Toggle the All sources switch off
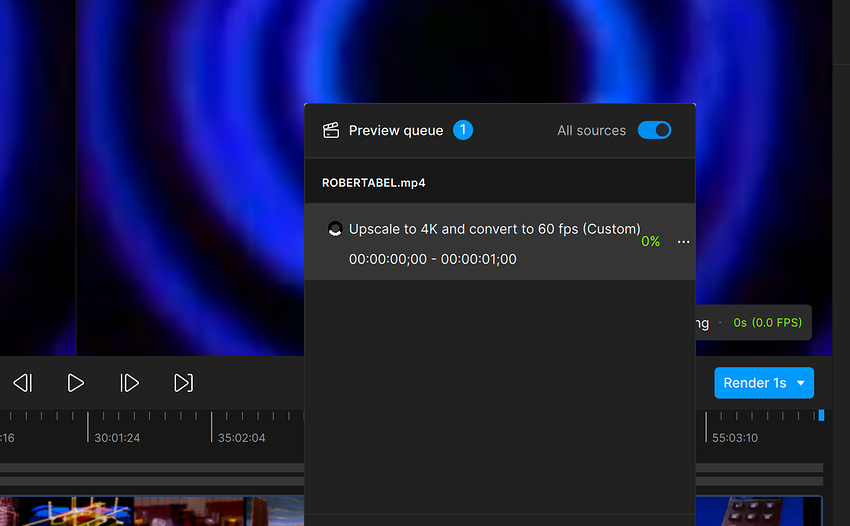The height and width of the screenshot is (526, 850). (654, 130)
